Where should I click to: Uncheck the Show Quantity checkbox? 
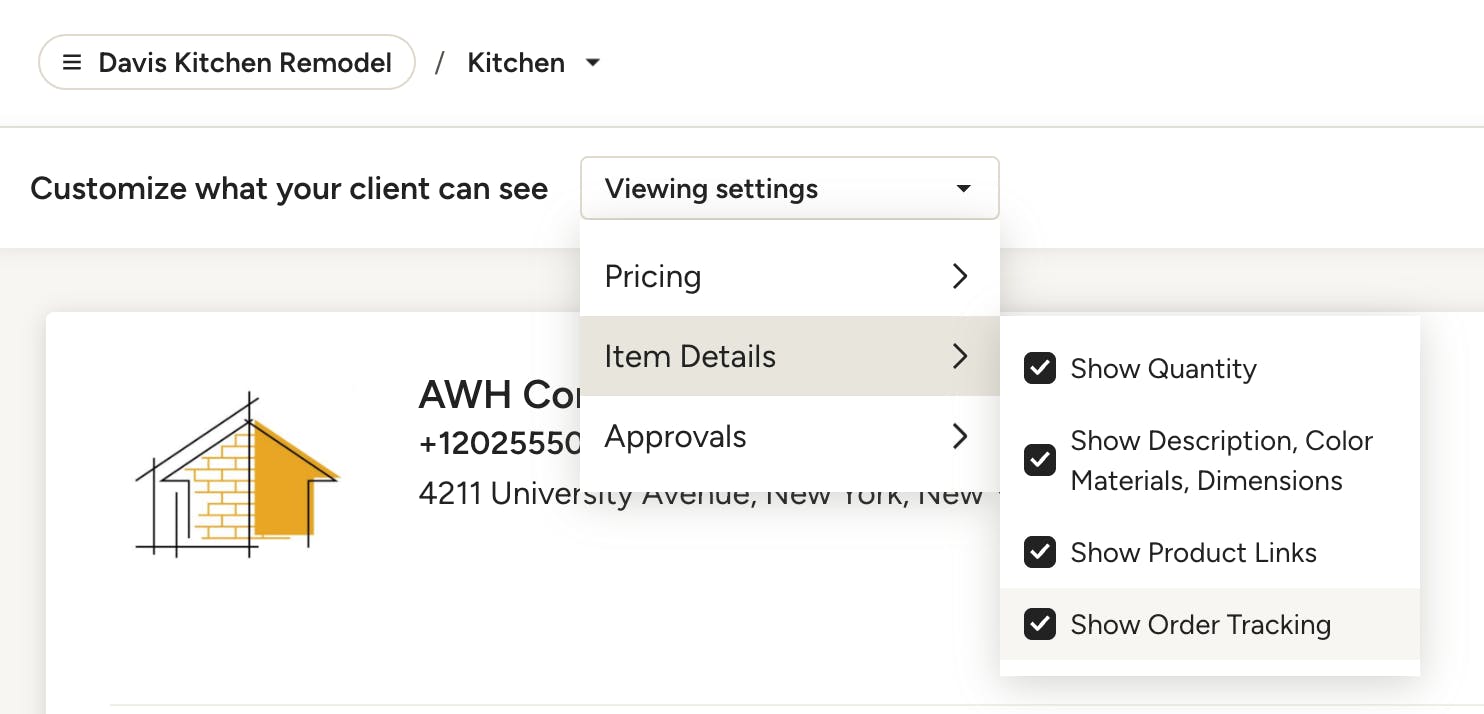pos(1040,368)
